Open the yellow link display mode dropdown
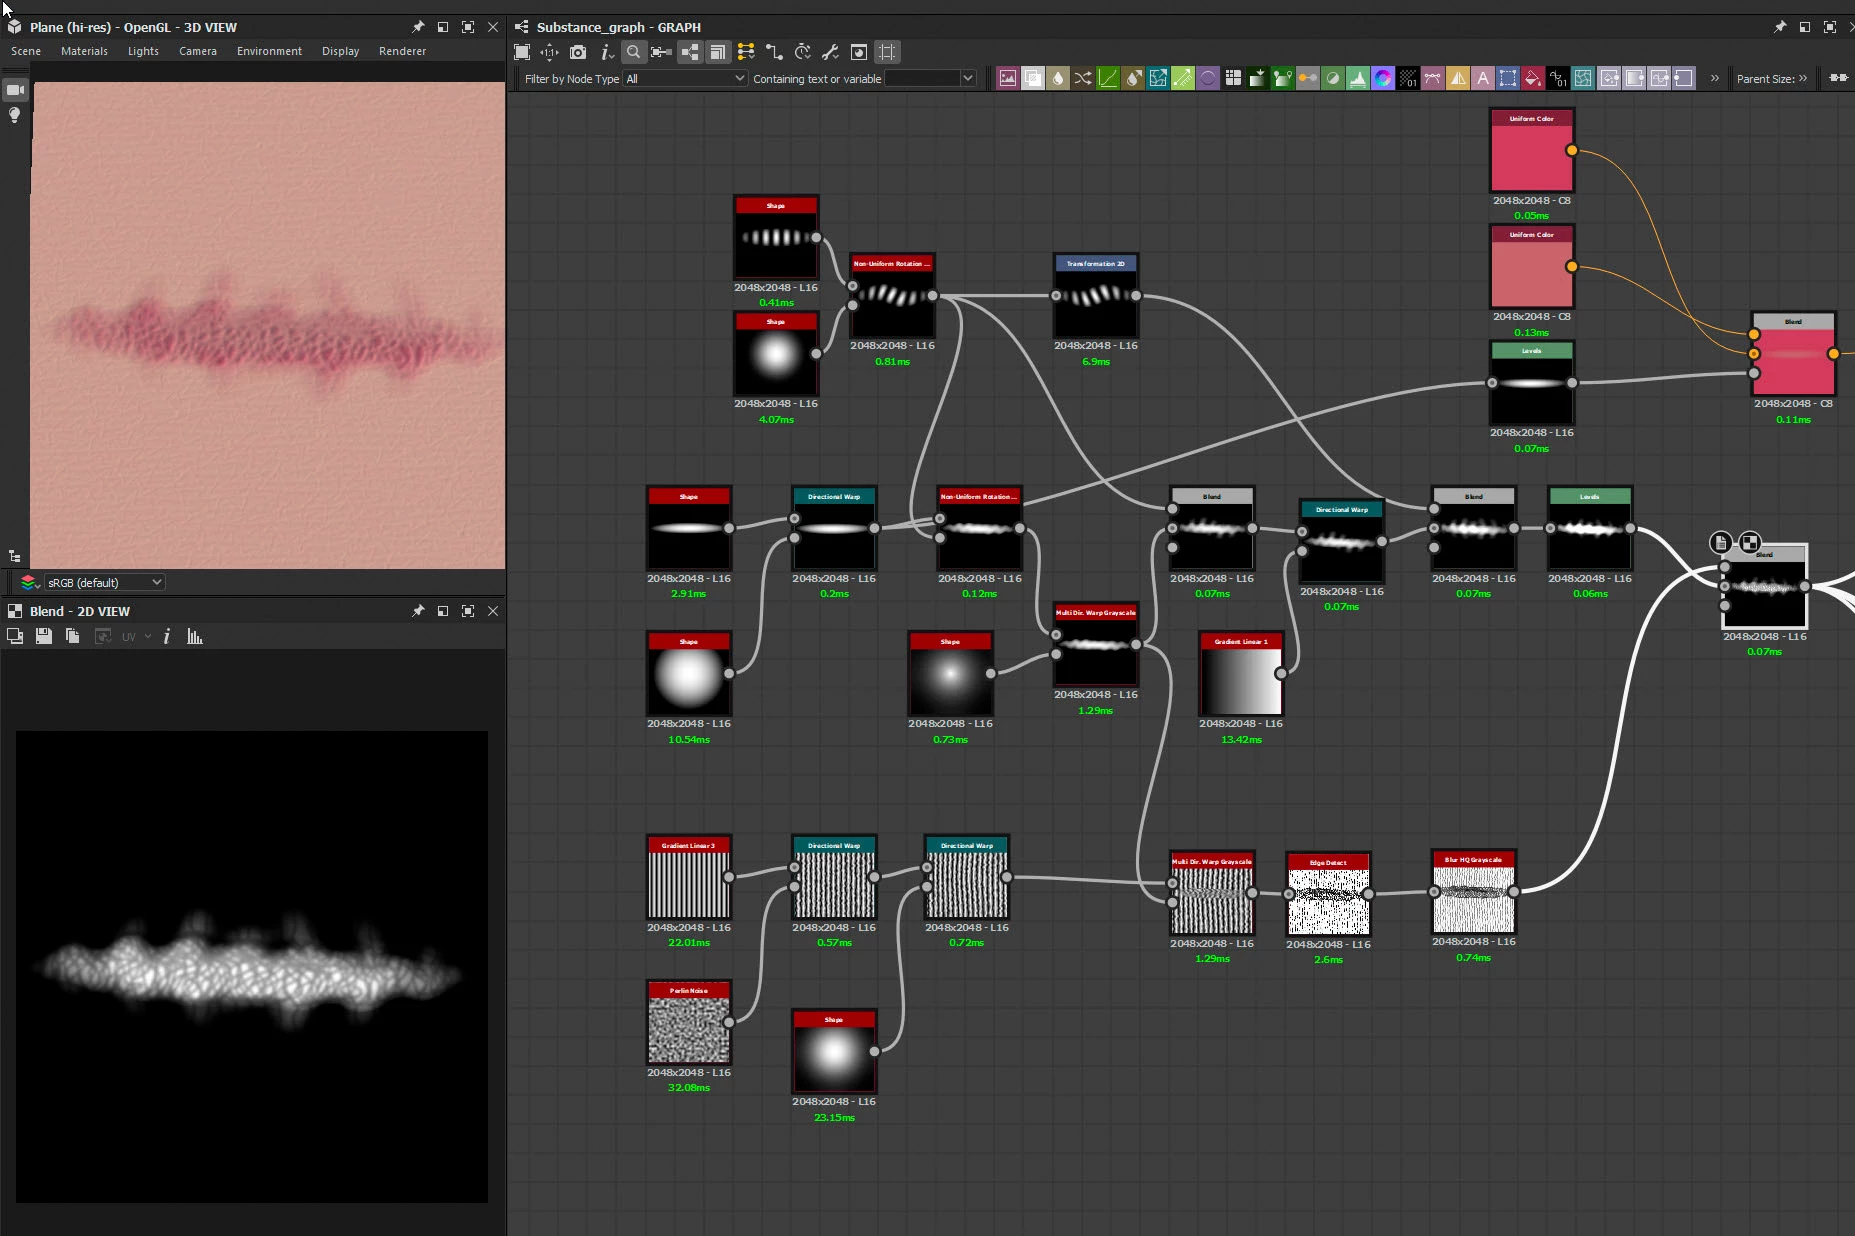This screenshot has height=1236, width=1855. pos(746,52)
